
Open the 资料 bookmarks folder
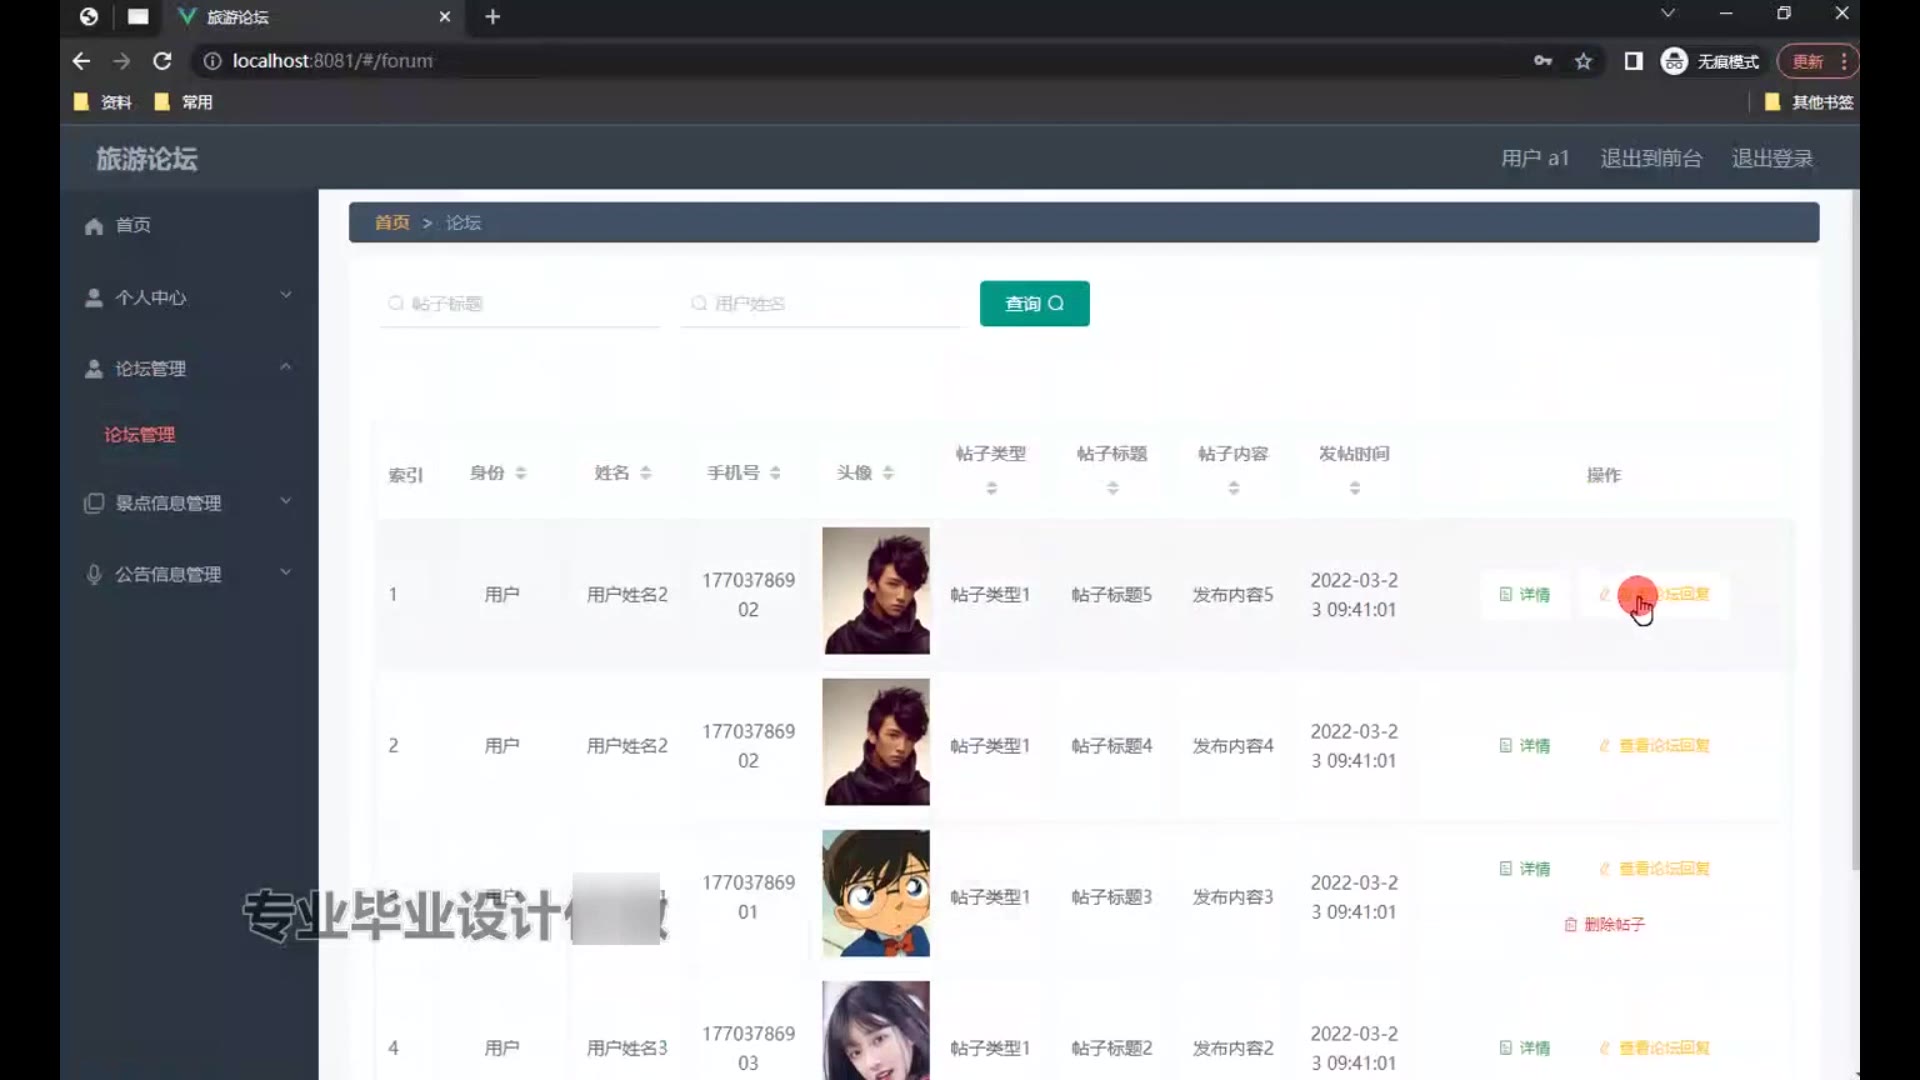pyautogui.click(x=103, y=102)
